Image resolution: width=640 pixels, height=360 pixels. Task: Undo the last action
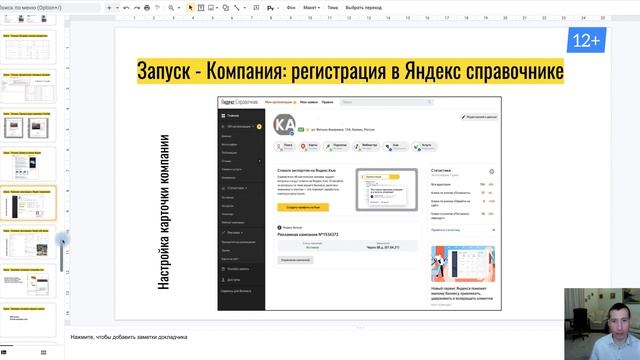127,8
